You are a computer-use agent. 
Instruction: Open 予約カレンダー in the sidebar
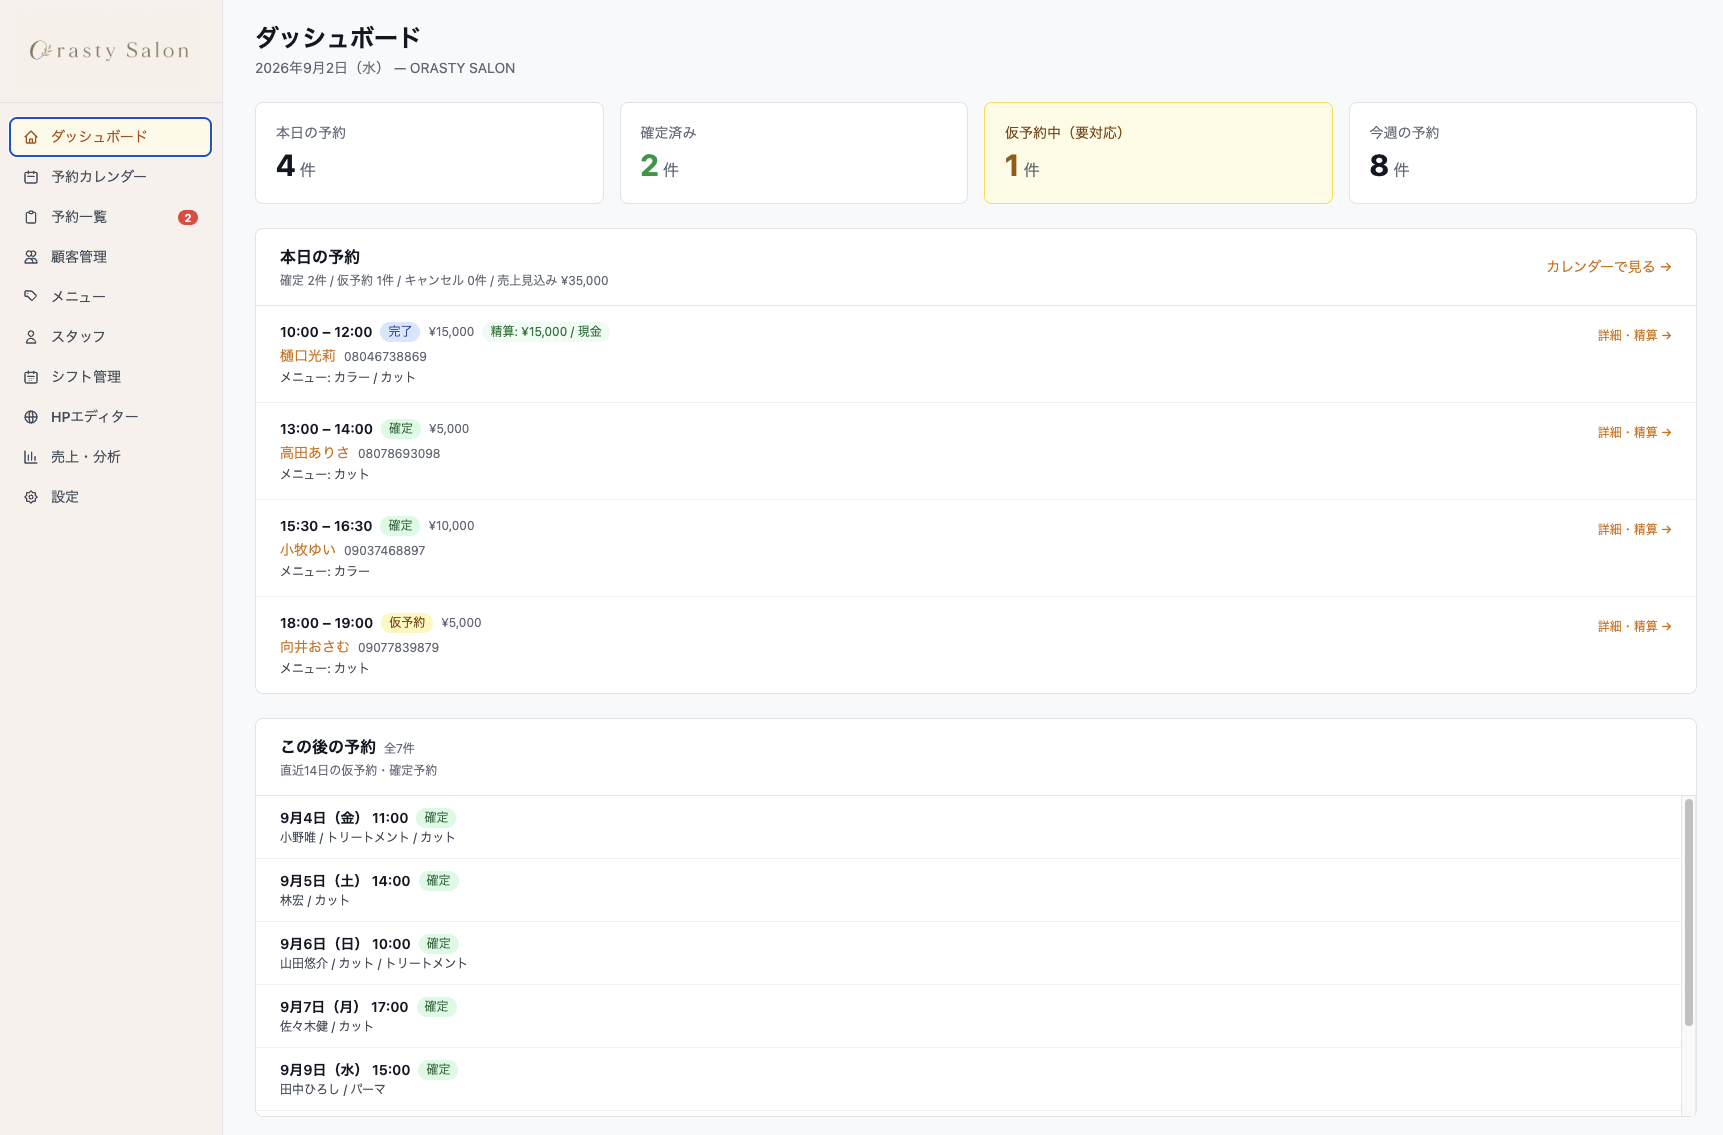click(110, 177)
